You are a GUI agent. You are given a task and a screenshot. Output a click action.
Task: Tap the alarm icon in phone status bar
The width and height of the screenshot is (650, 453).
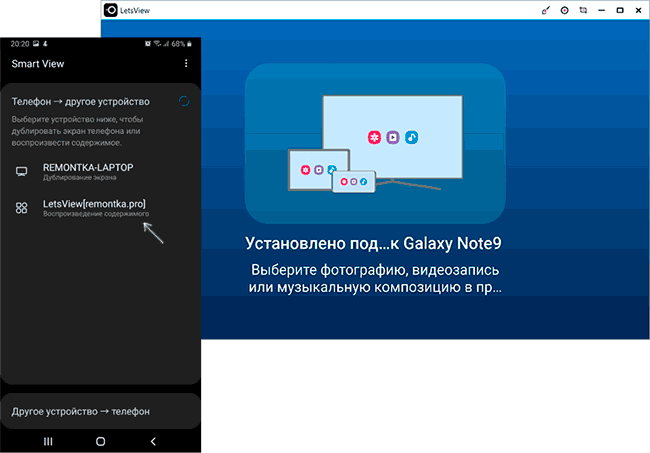tap(148, 44)
